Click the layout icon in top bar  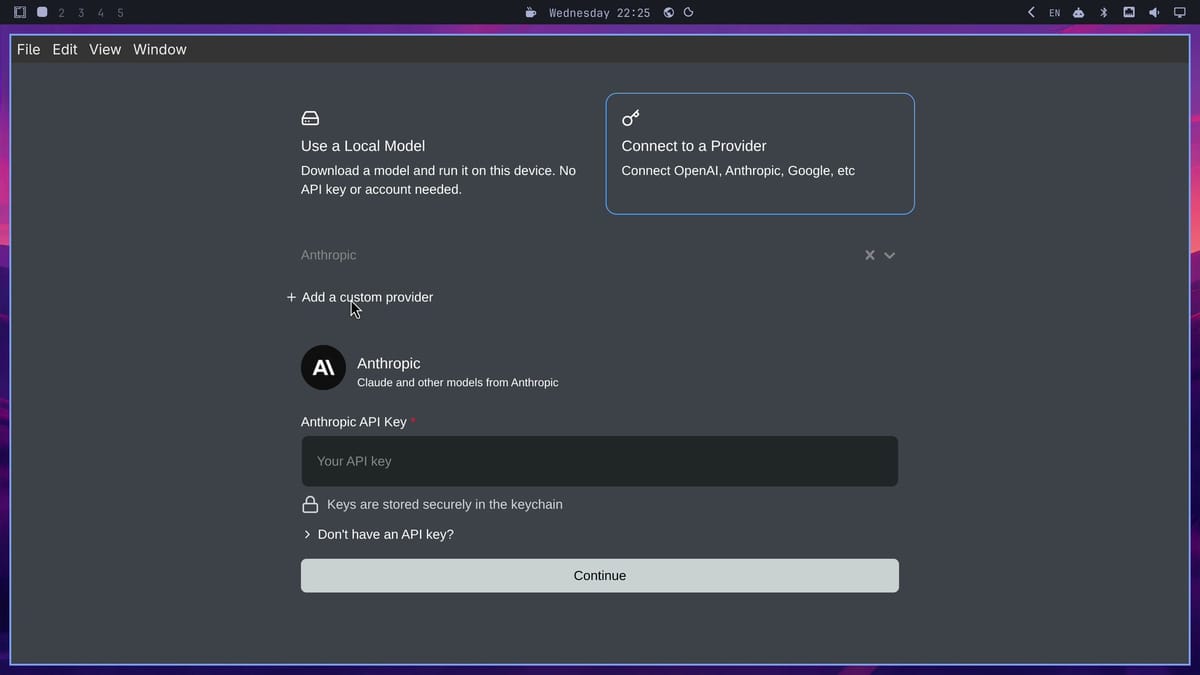pyautogui.click(x=20, y=13)
